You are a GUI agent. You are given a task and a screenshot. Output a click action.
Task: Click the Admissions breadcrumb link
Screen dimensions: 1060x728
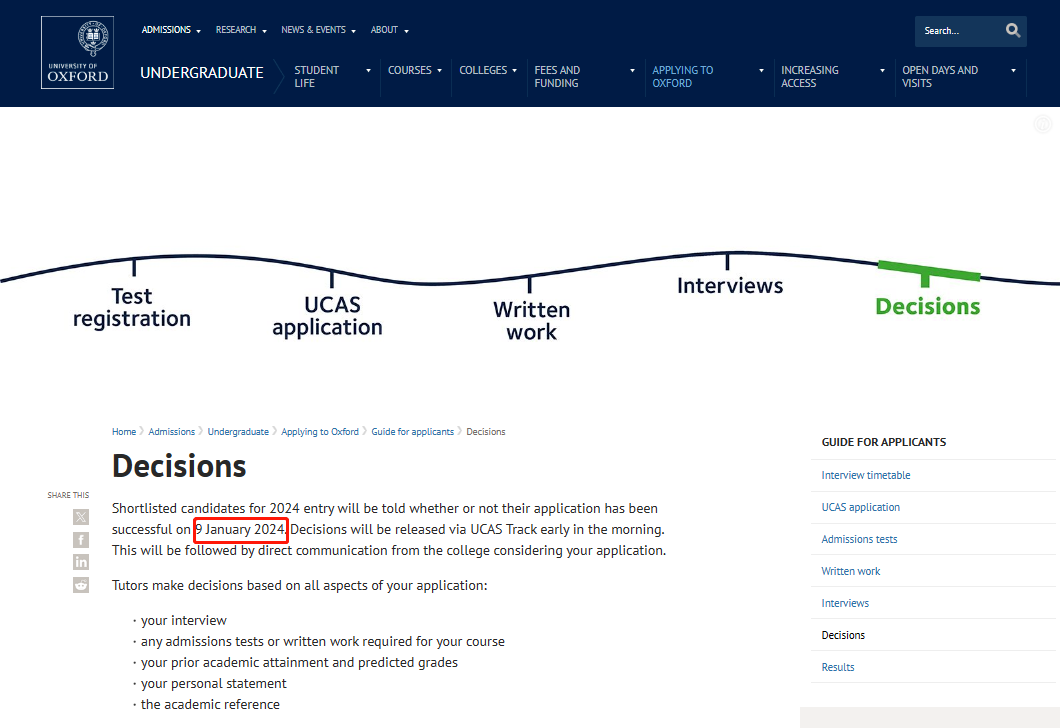[x=172, y=431]
